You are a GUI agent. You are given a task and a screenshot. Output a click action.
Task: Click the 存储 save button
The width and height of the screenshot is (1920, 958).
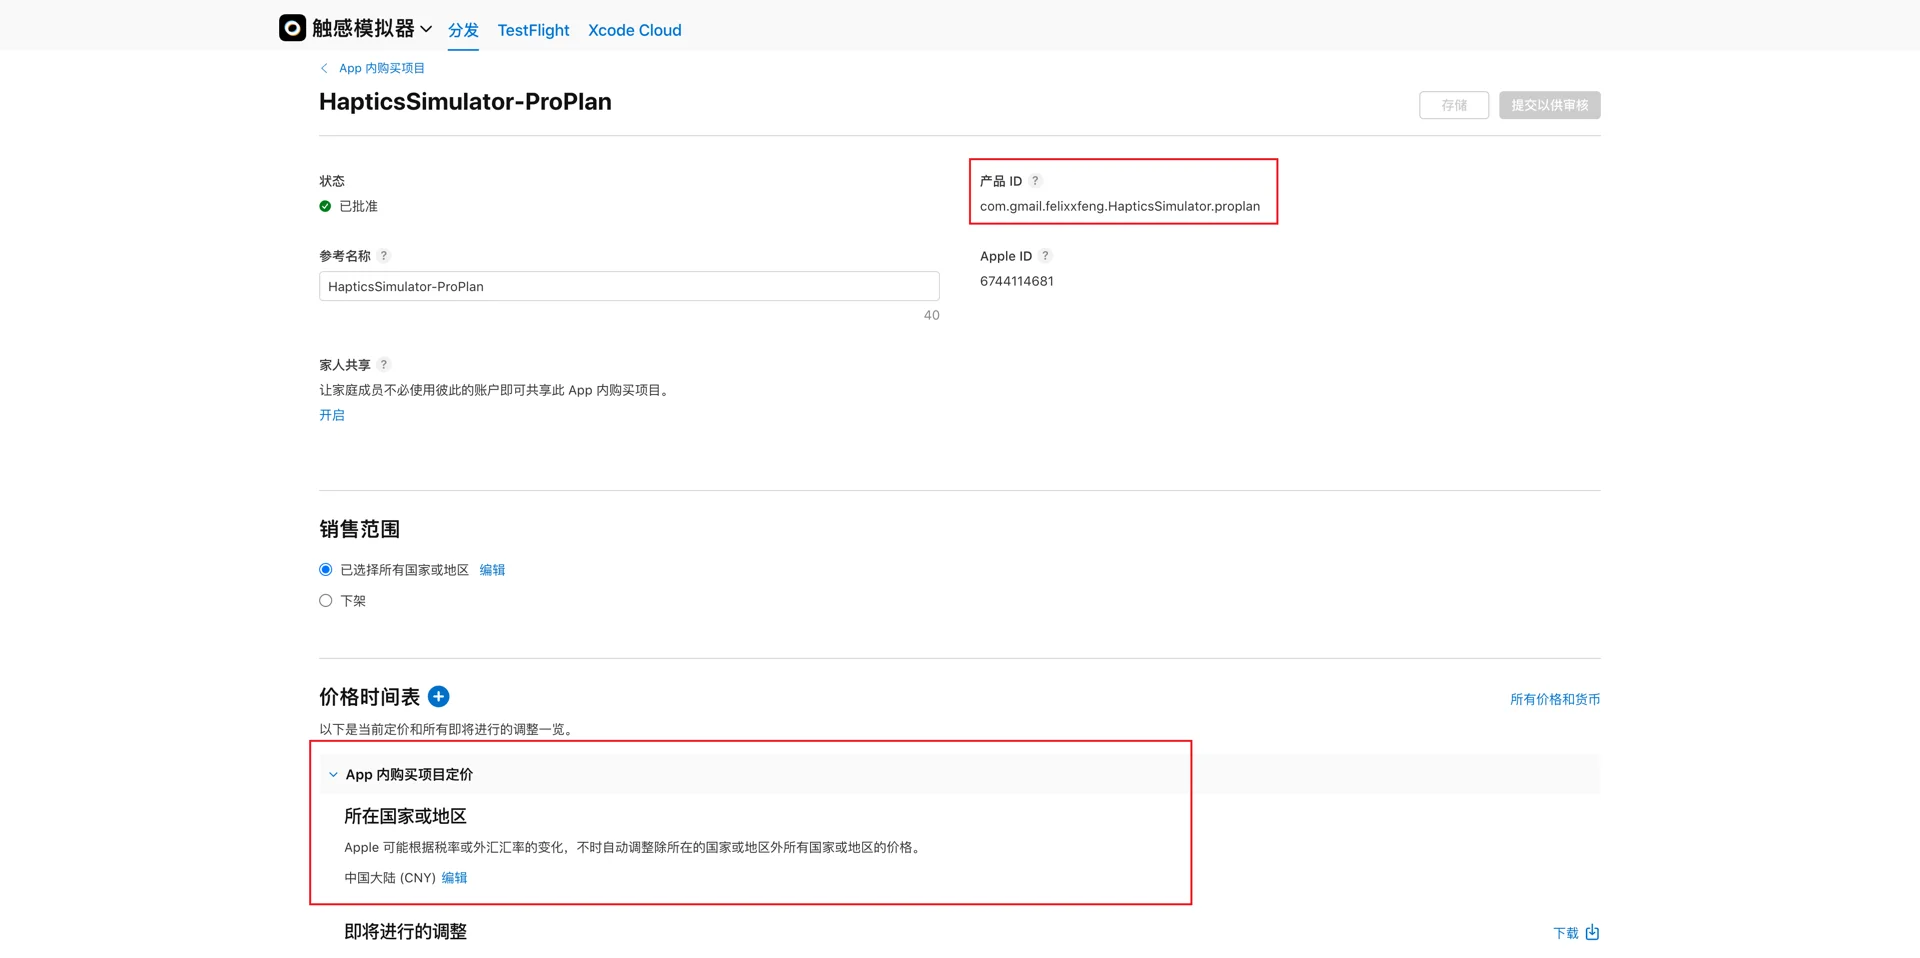pyautogui.click(x=1454, y=105)
